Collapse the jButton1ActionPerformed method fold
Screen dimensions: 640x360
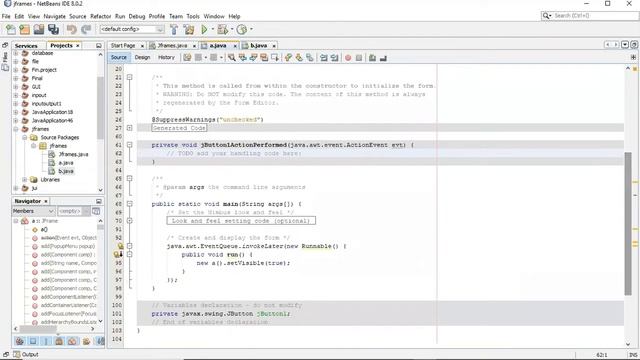(129, 145)
